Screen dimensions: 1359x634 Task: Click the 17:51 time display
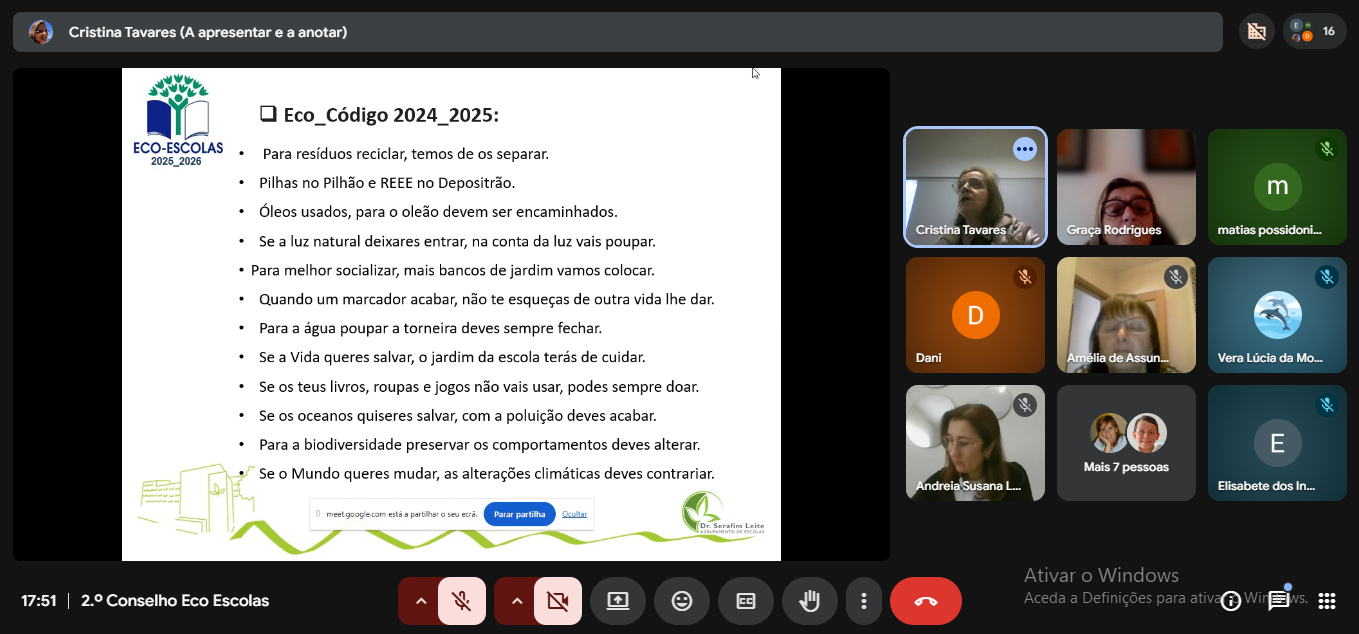coord(38,601)
